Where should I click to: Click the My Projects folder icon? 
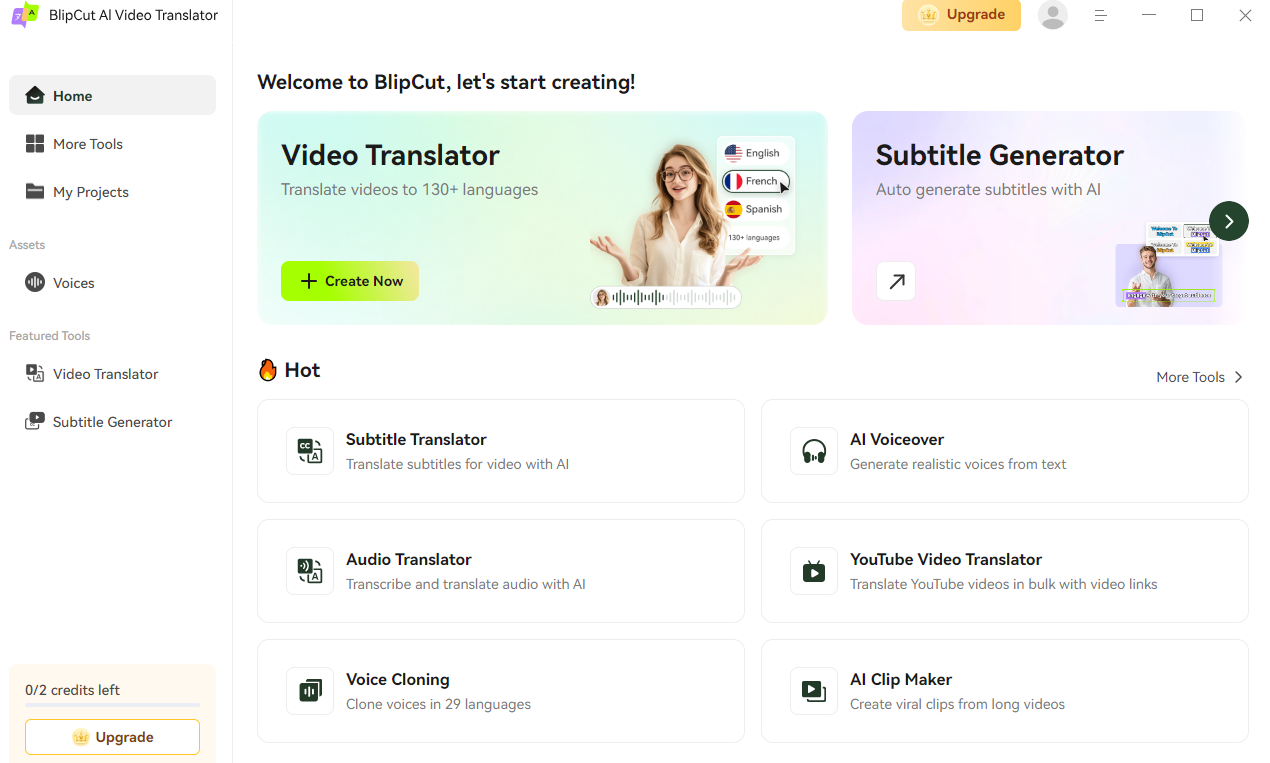tap(35, 191)
